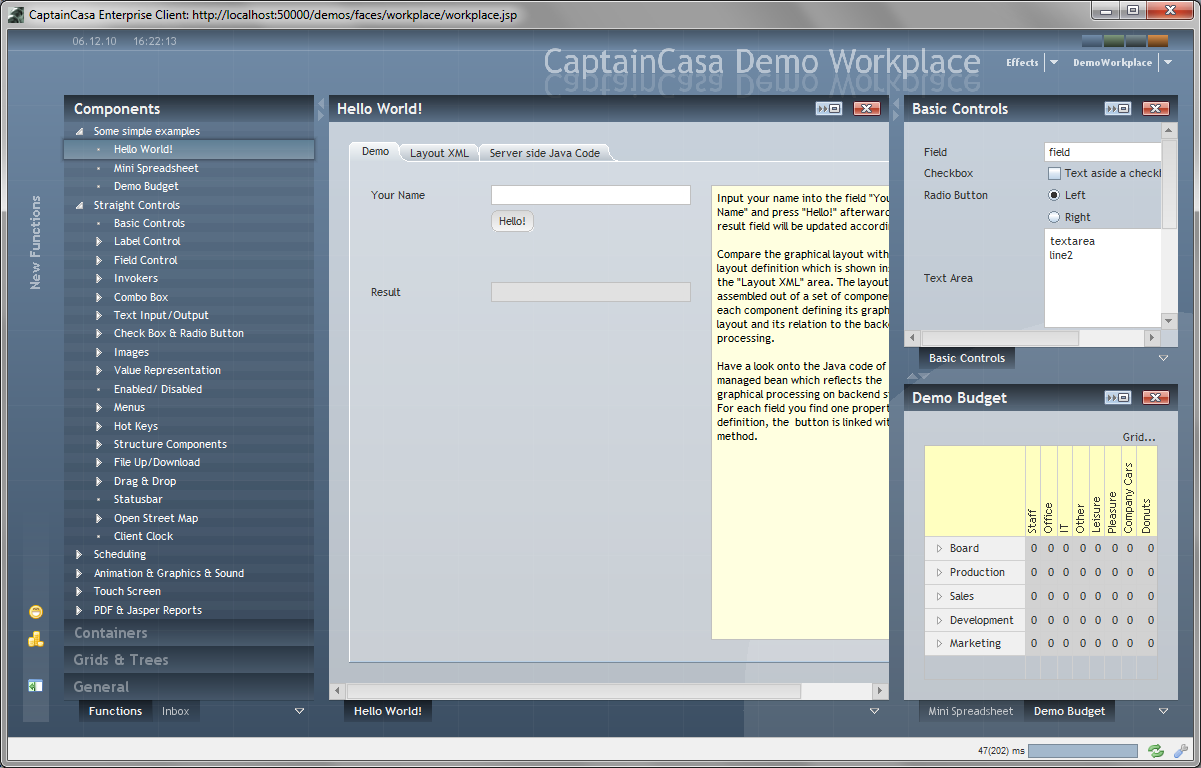Click the gold coins icon in sidebar
Image resolution: width=1201 pixels, height=768 pixels.
pos(36,640)
